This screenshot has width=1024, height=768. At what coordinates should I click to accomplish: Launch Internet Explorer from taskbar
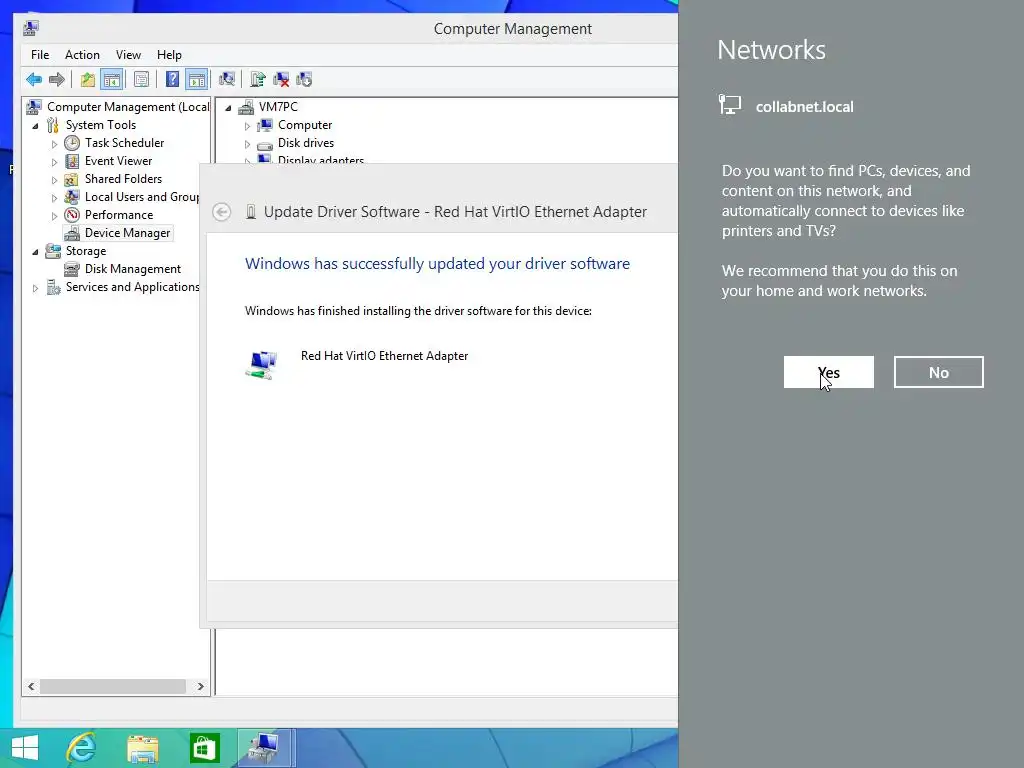pyautogui.click(x=82, y=748)
